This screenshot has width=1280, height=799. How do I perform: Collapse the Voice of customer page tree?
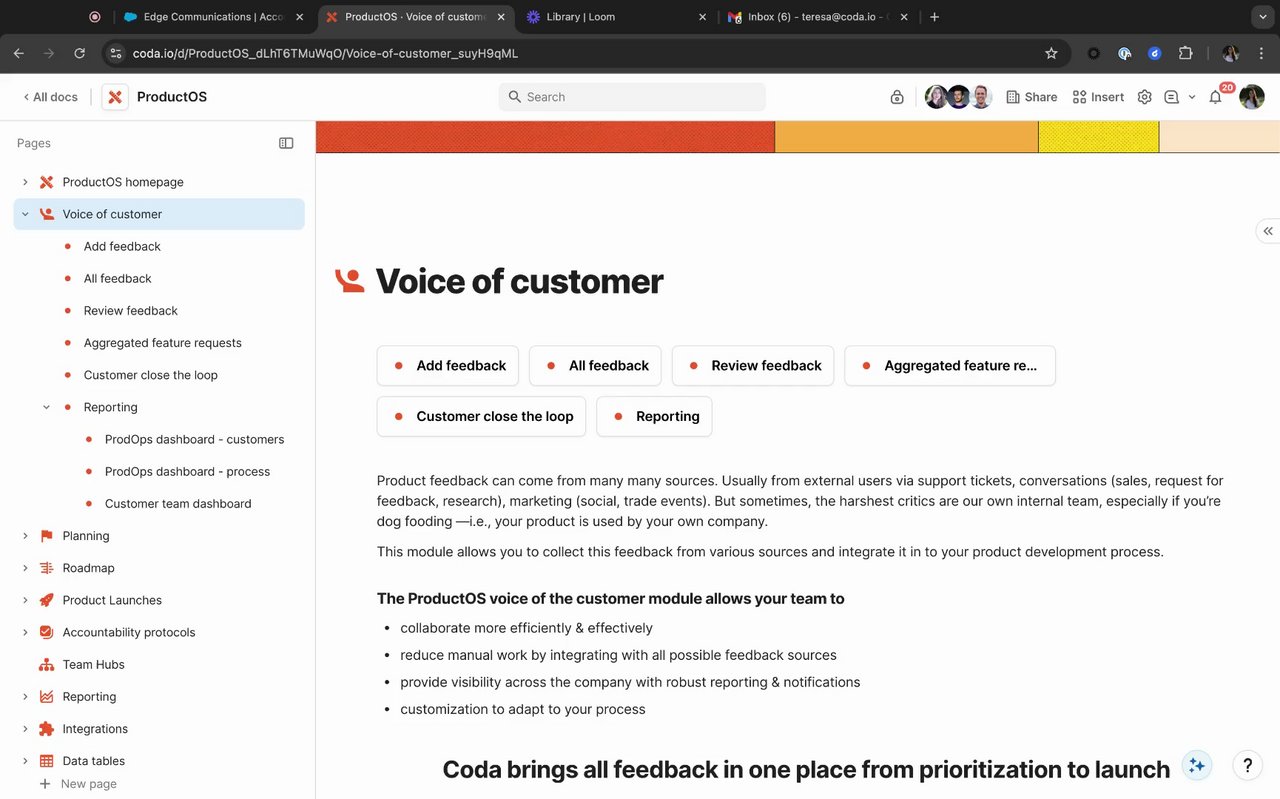point(25,214)
